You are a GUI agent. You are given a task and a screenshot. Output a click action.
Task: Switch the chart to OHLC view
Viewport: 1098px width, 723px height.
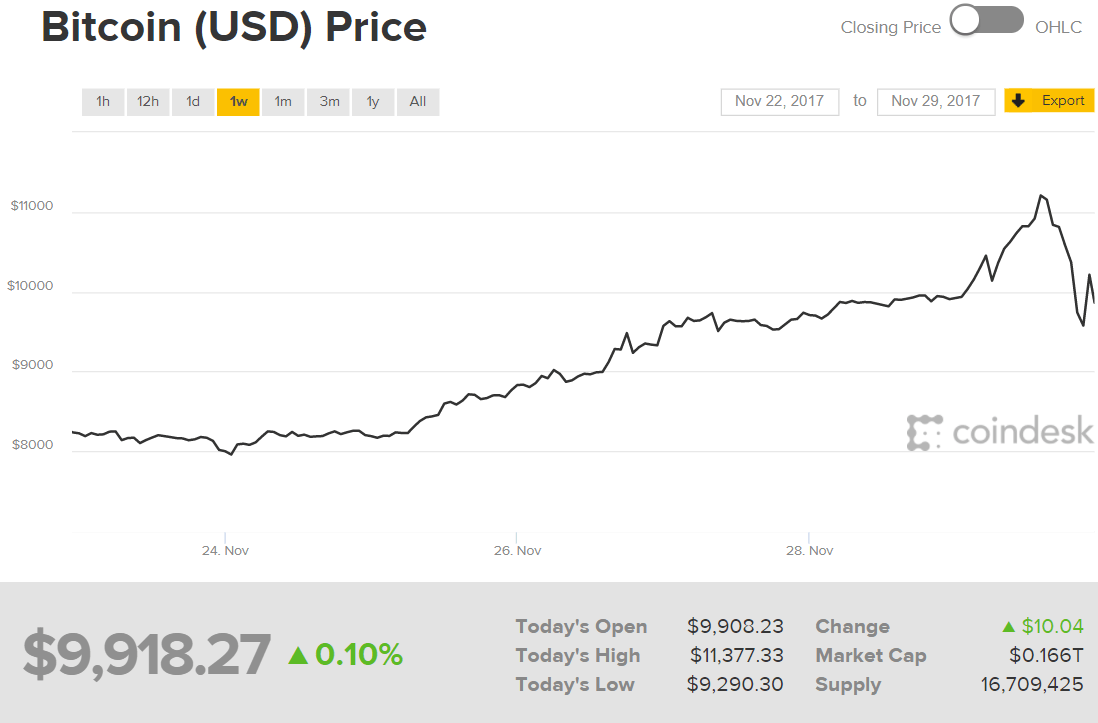pyautogui.click(x=1003, y=20)
